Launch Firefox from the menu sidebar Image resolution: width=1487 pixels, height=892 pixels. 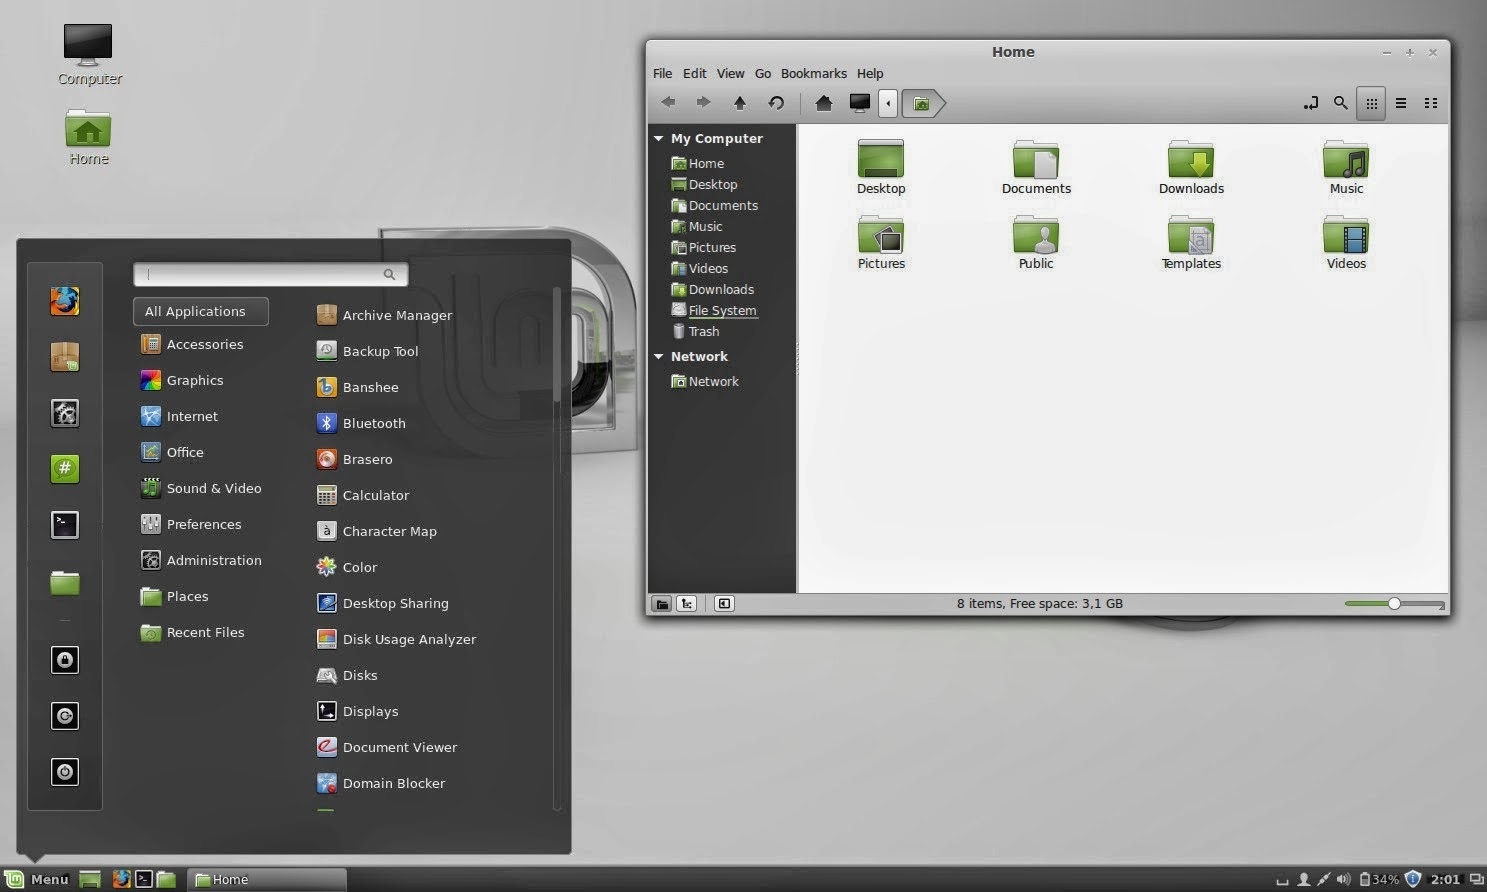pyautogui.click(x=64, y=301)
